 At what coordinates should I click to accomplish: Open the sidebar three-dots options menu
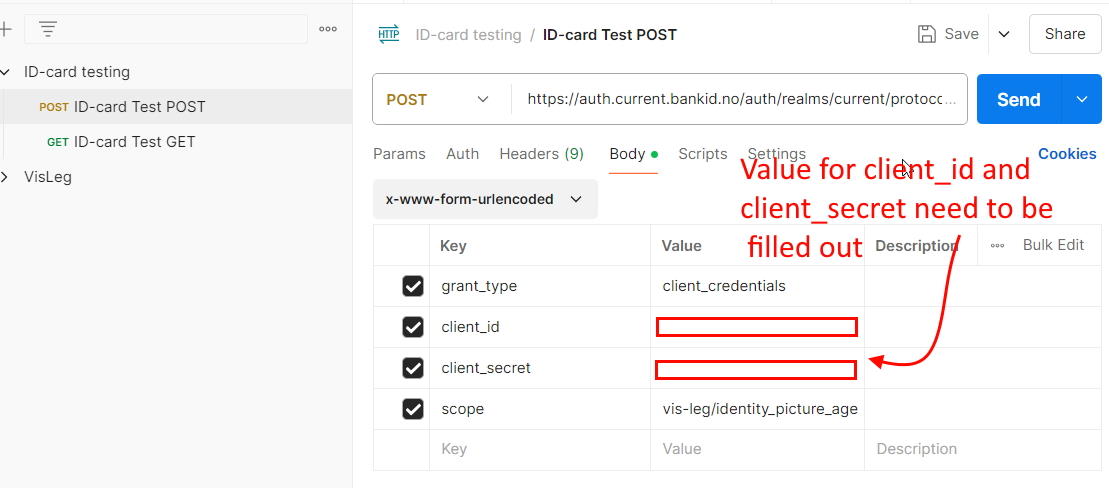click(x=327, y=29)
